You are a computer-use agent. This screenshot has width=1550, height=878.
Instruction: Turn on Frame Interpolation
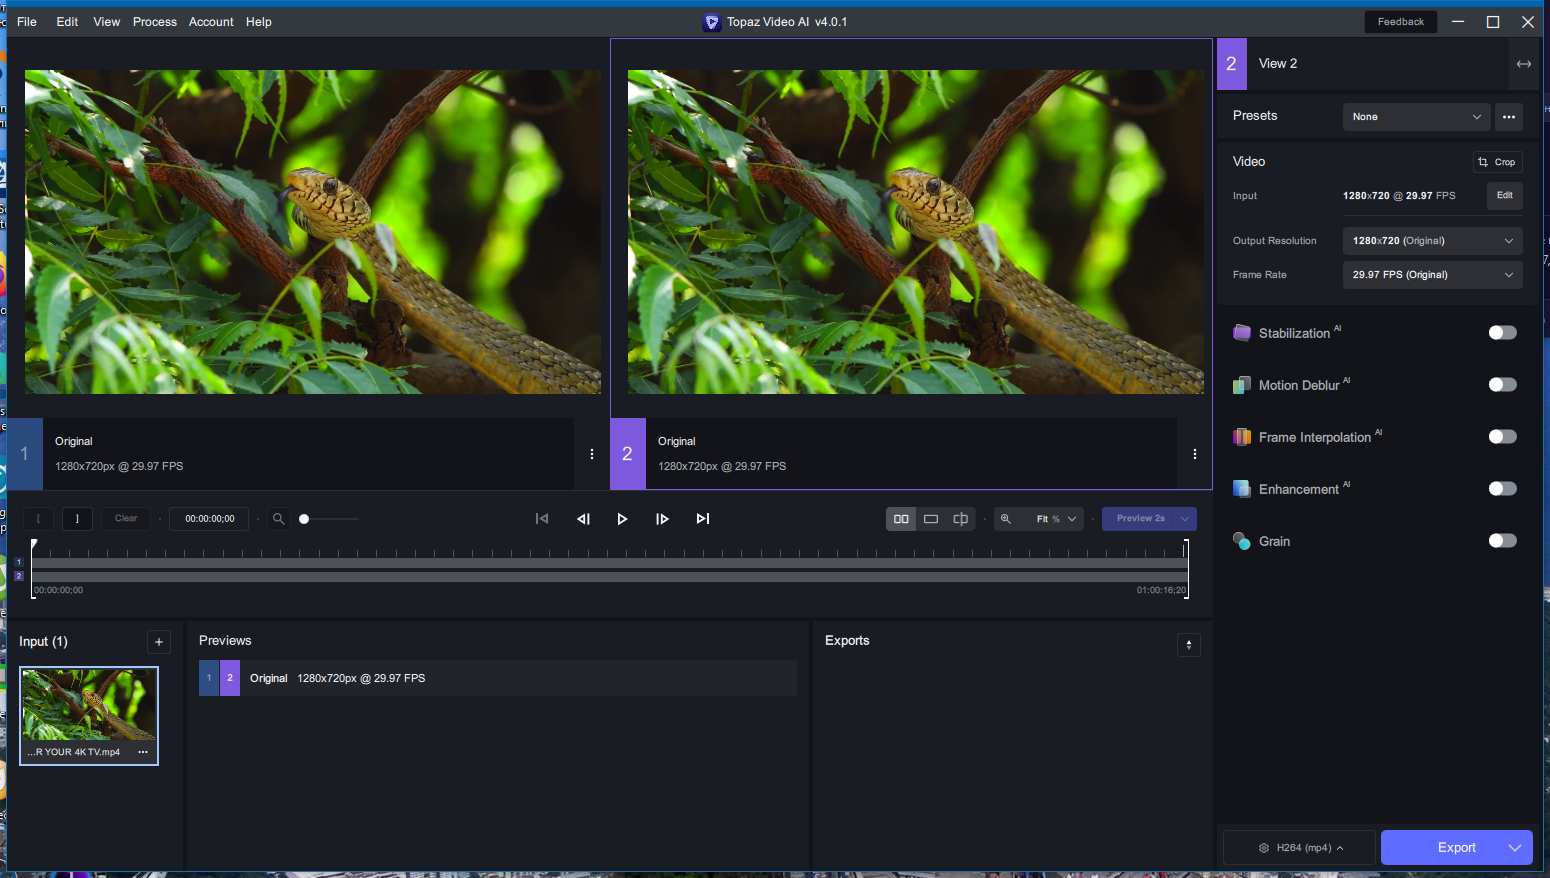click(1502, 437)
